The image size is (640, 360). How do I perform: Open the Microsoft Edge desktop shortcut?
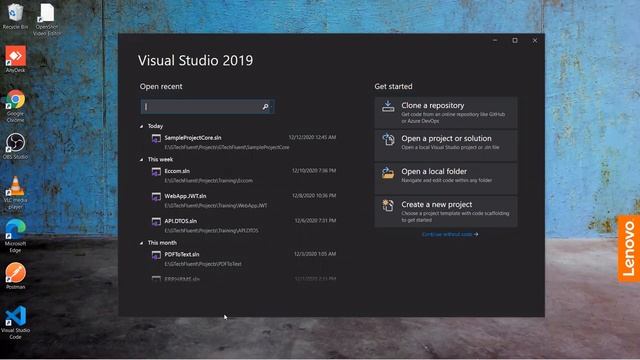(x=16, y=236)
